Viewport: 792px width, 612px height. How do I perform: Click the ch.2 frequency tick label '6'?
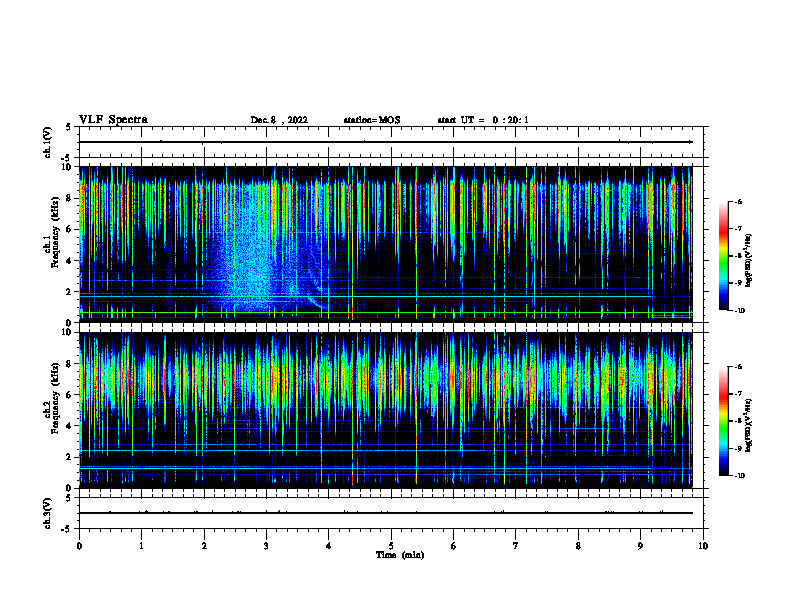[69, 395]
